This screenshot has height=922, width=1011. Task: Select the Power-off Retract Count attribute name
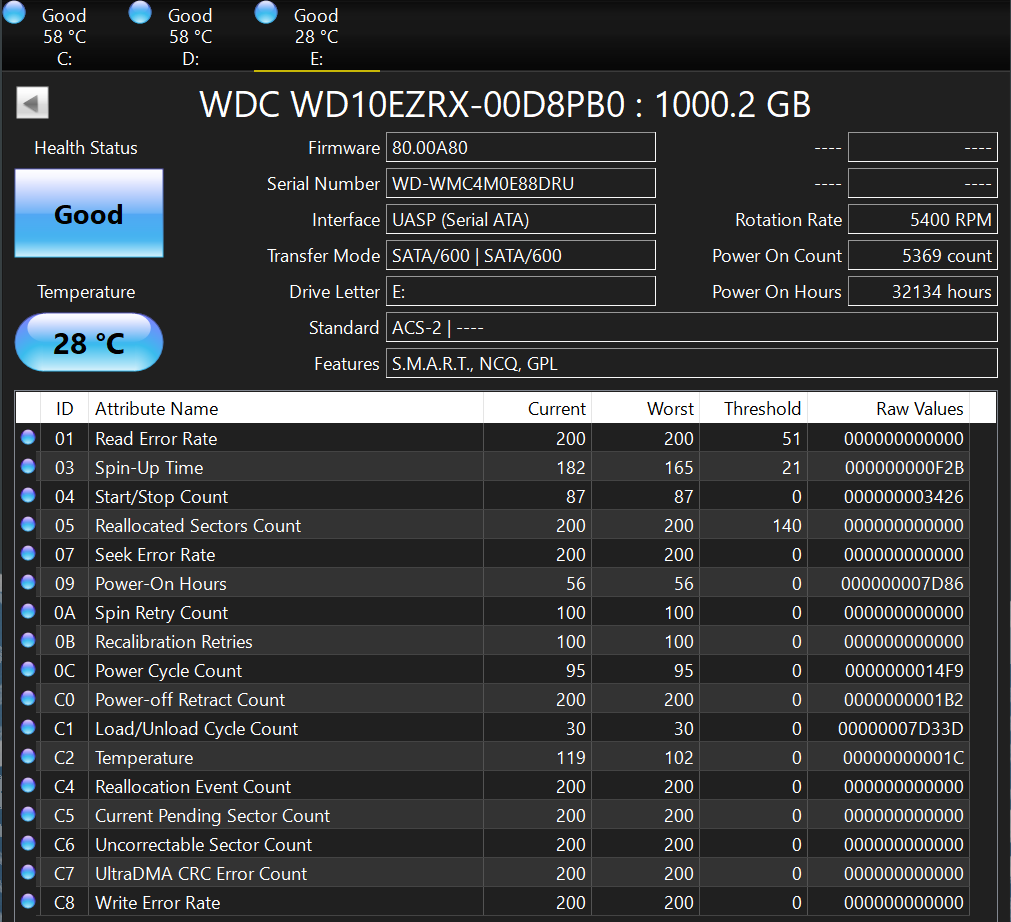pos(190,700)
